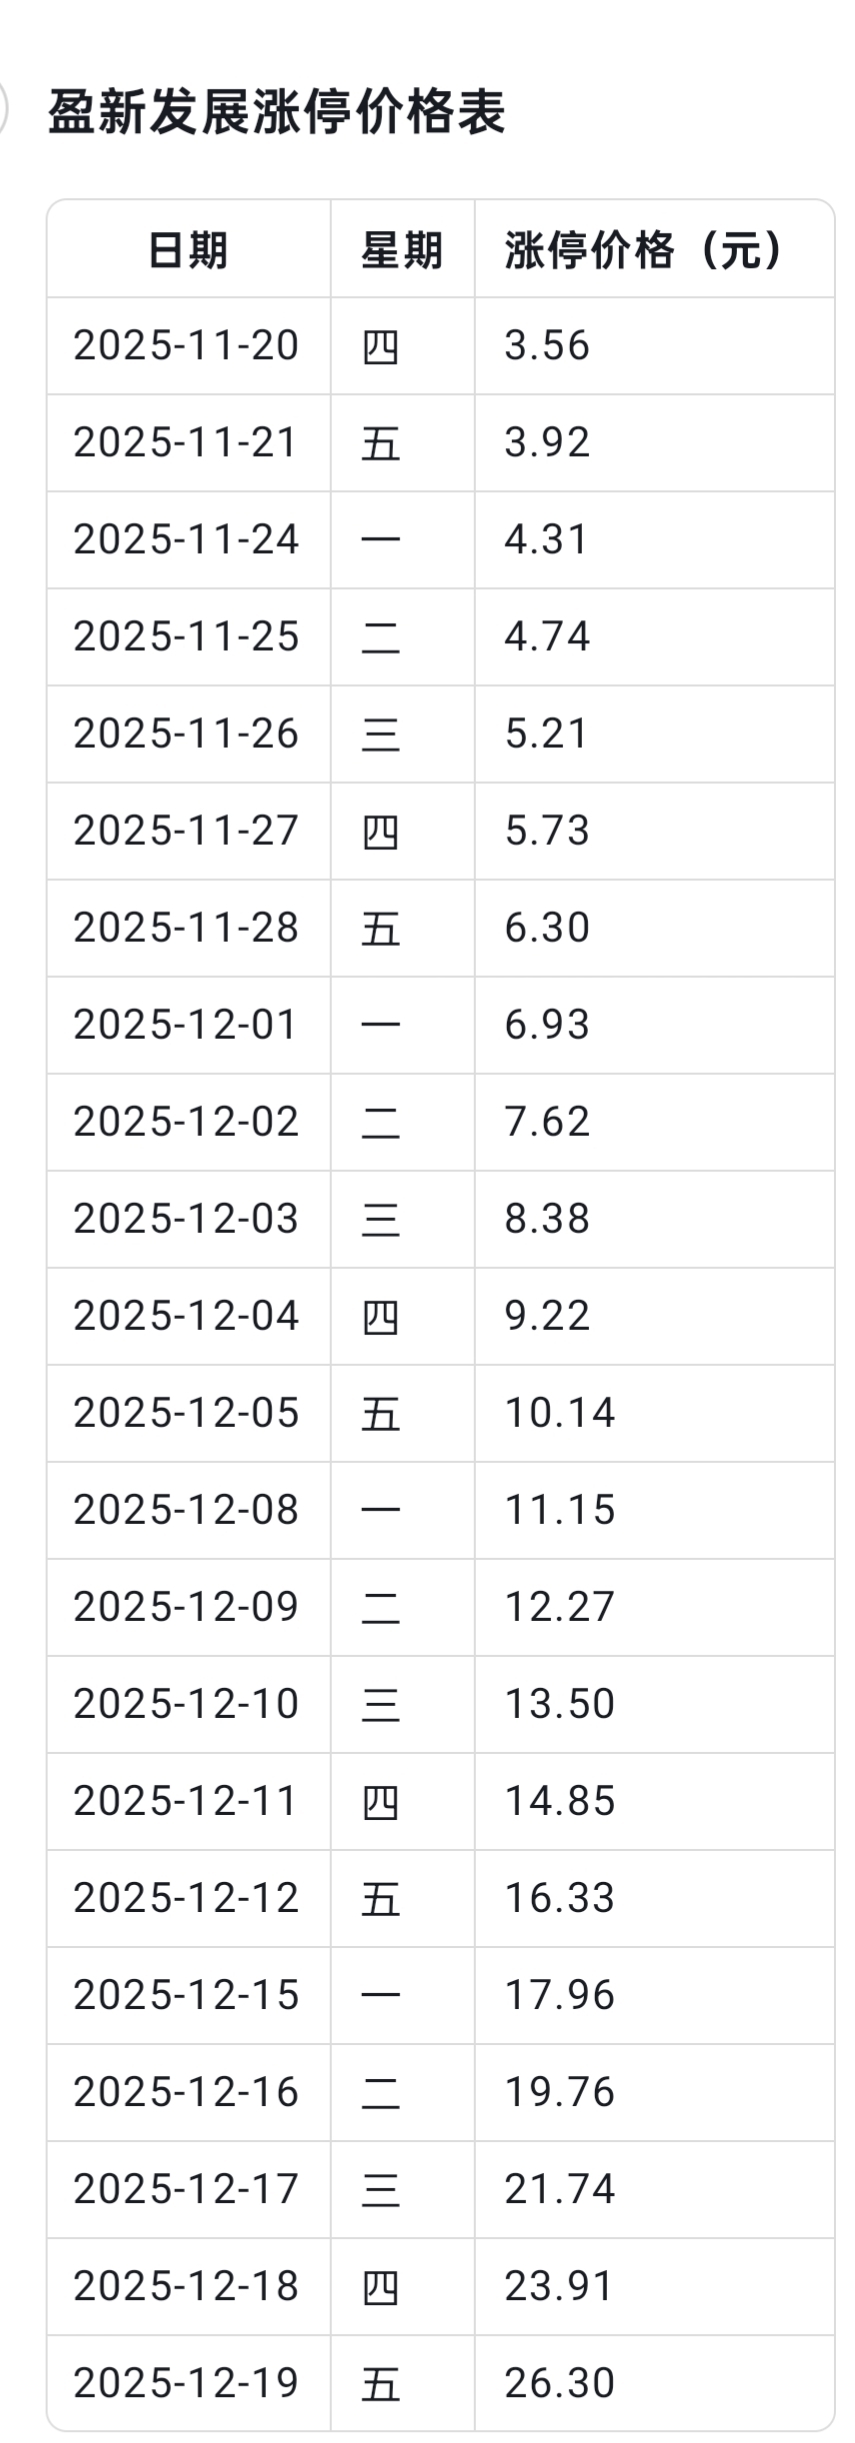Click the final price 26.30
This screenshot has width=855, height=2443.
click(x=560, y=2383)
